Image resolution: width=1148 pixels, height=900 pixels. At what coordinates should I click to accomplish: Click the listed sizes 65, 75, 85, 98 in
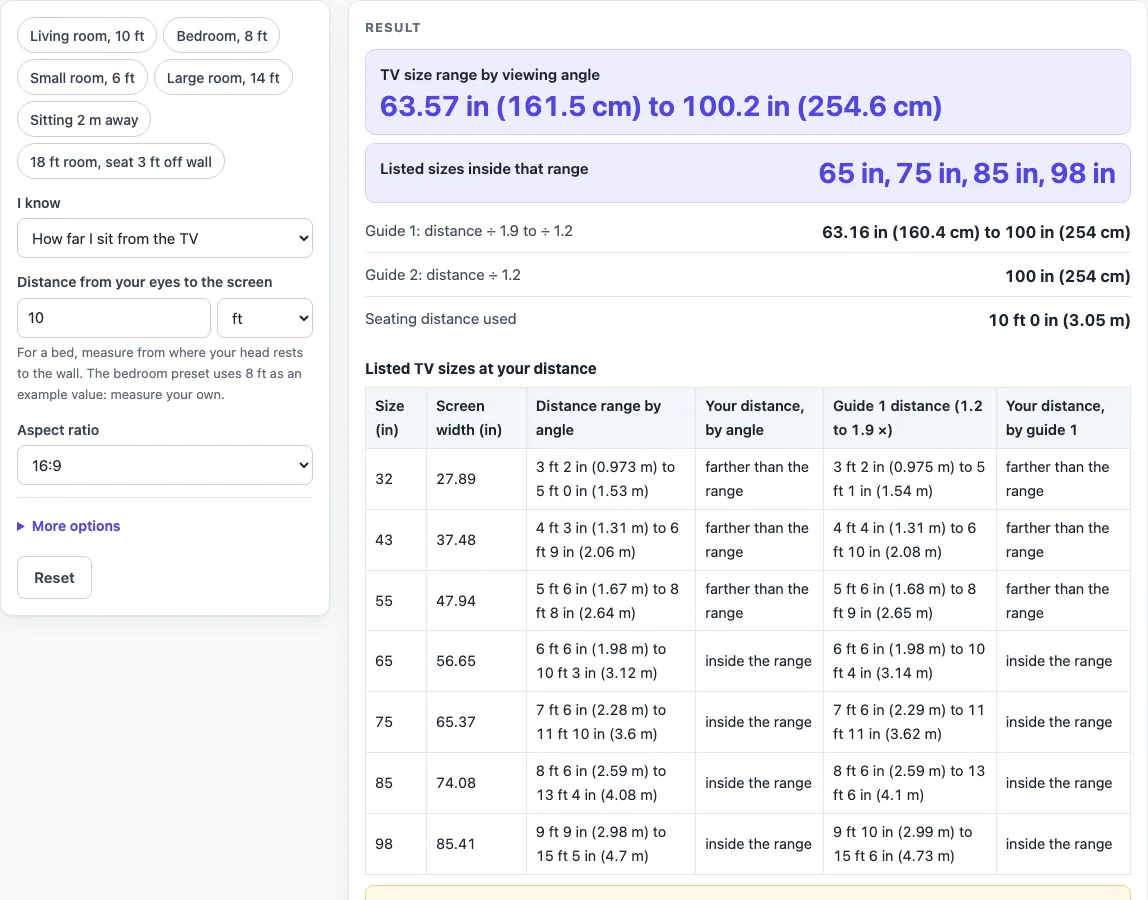pyautogui.click(x=966, y=174)
